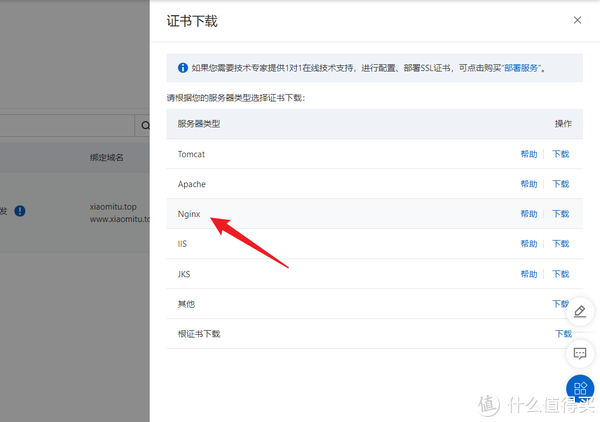
Task: Download the Apache certificate
Action: pos(561,184)
